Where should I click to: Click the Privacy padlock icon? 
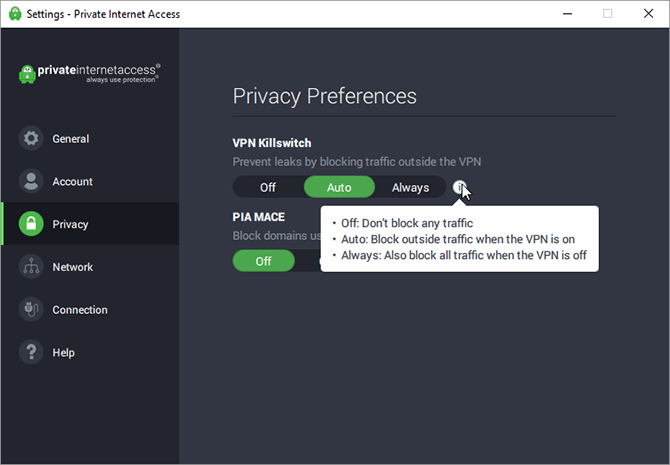[x=31, y=224]
